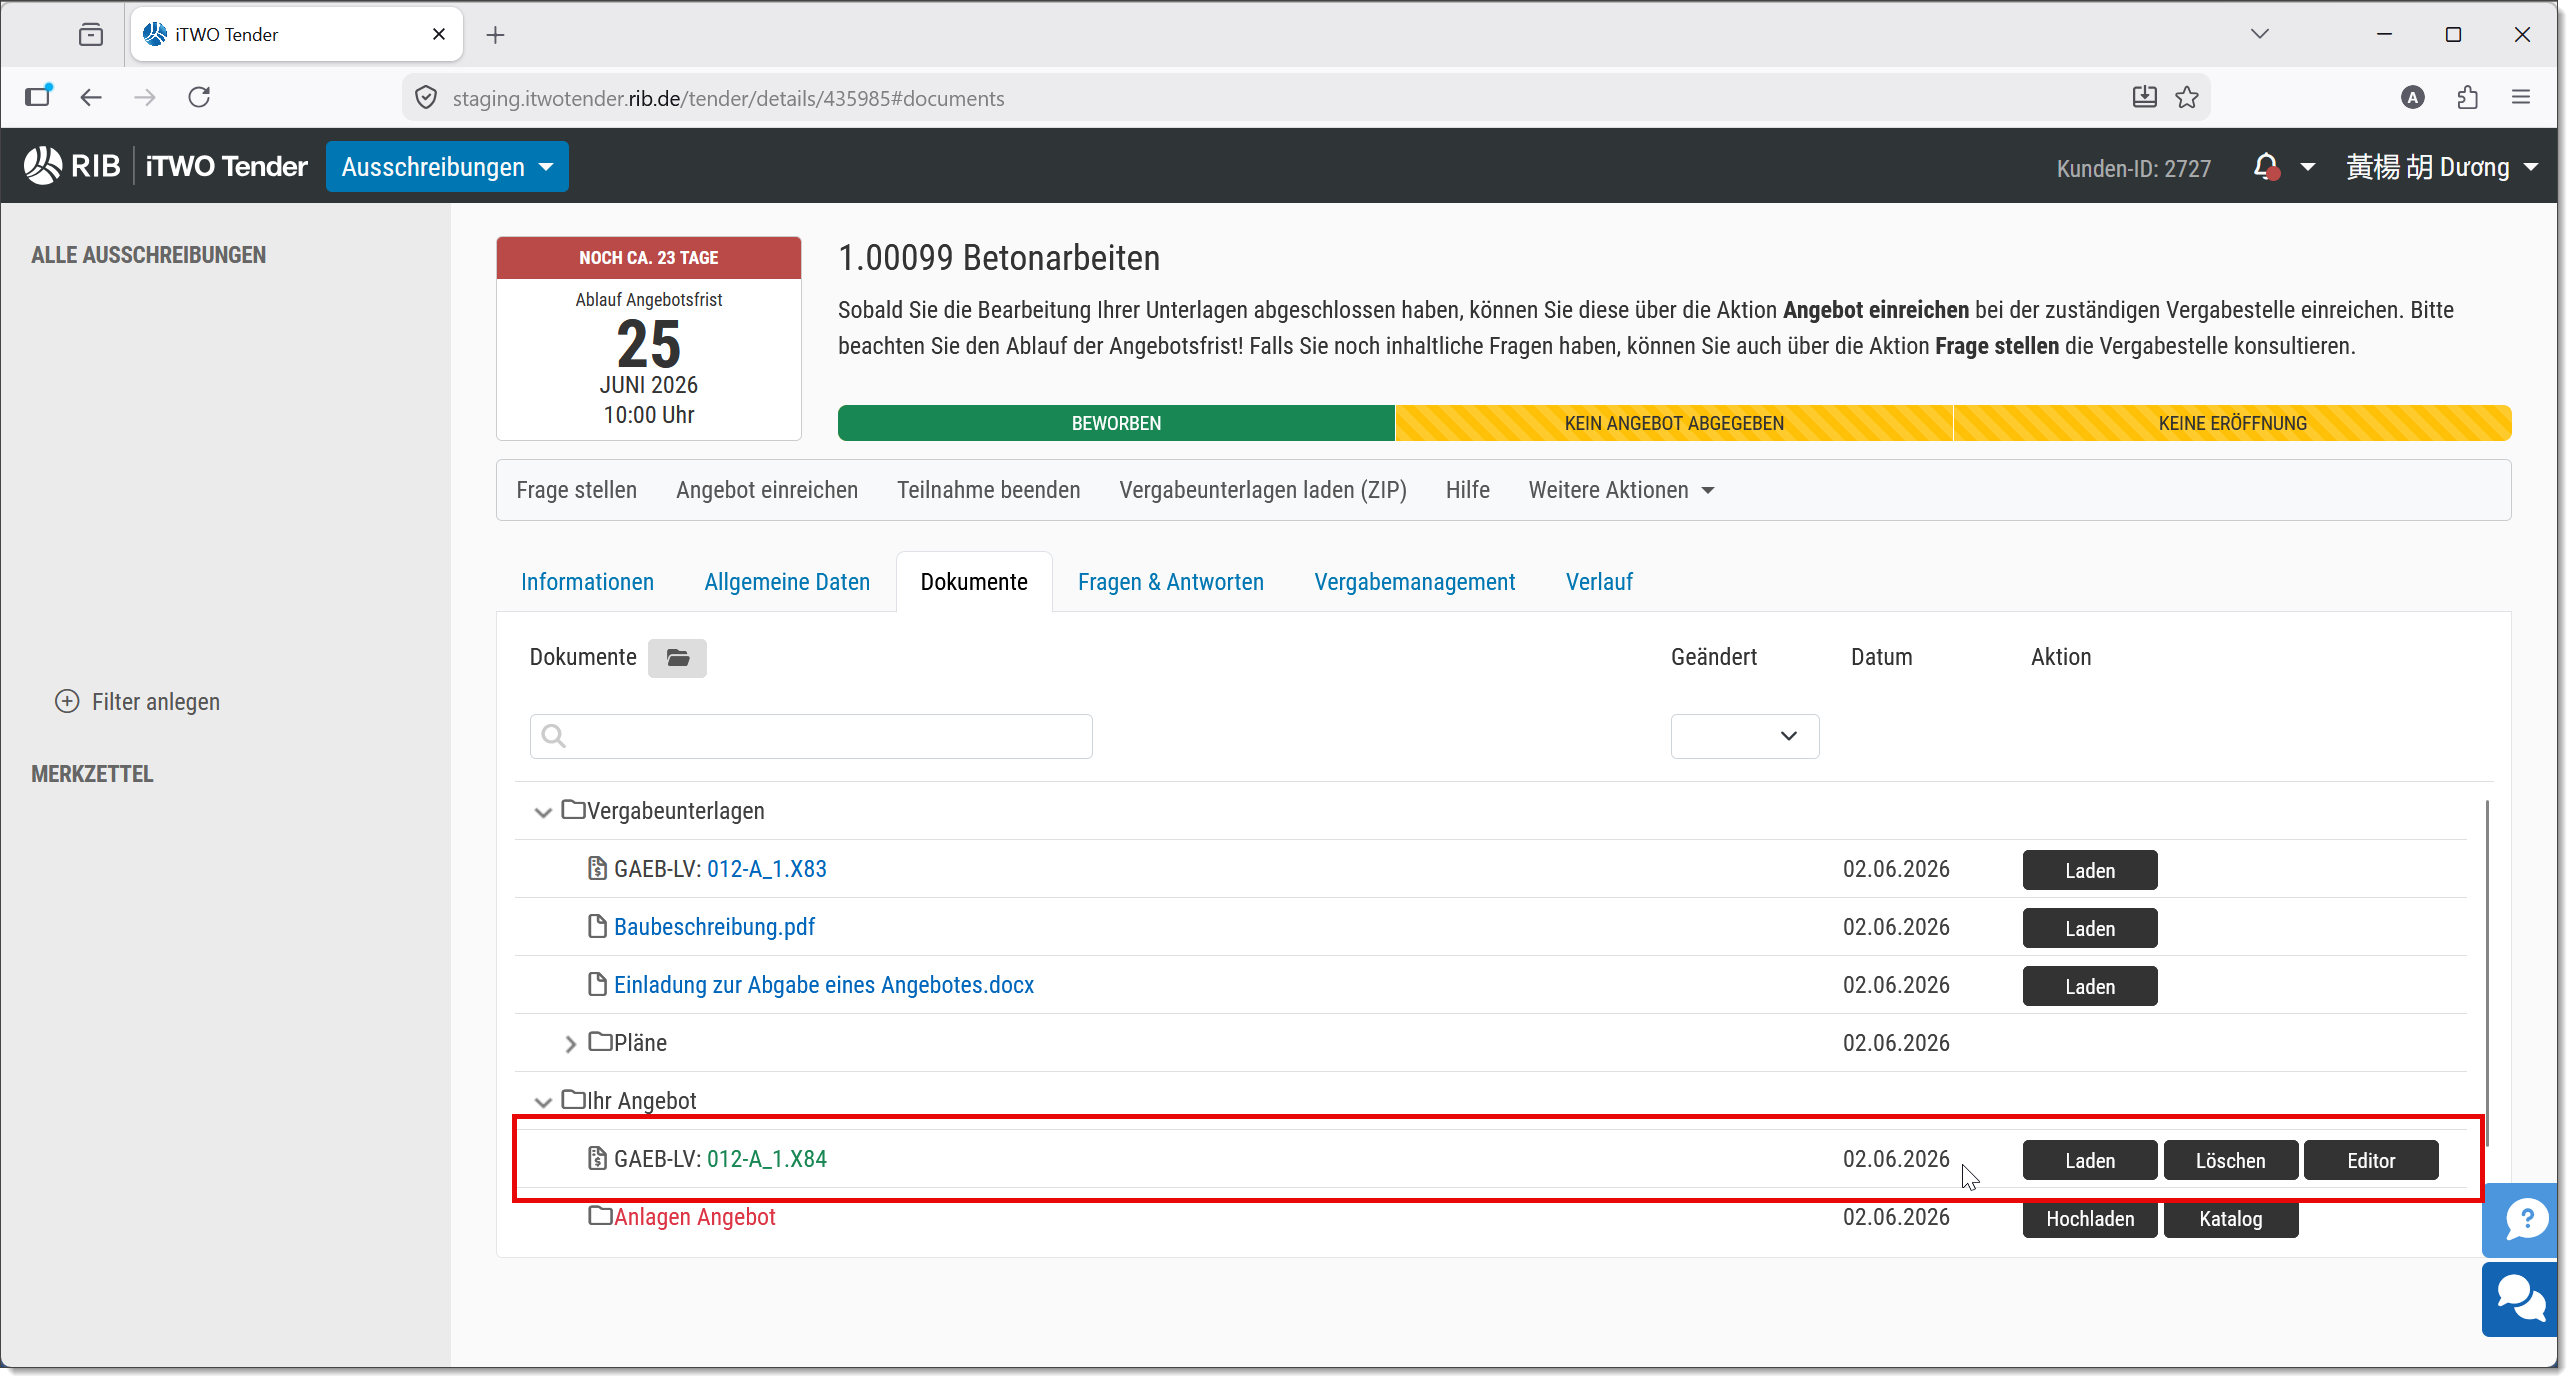
Task: Click the plus icon beside Filter anlegen
Action: (67, 702)
